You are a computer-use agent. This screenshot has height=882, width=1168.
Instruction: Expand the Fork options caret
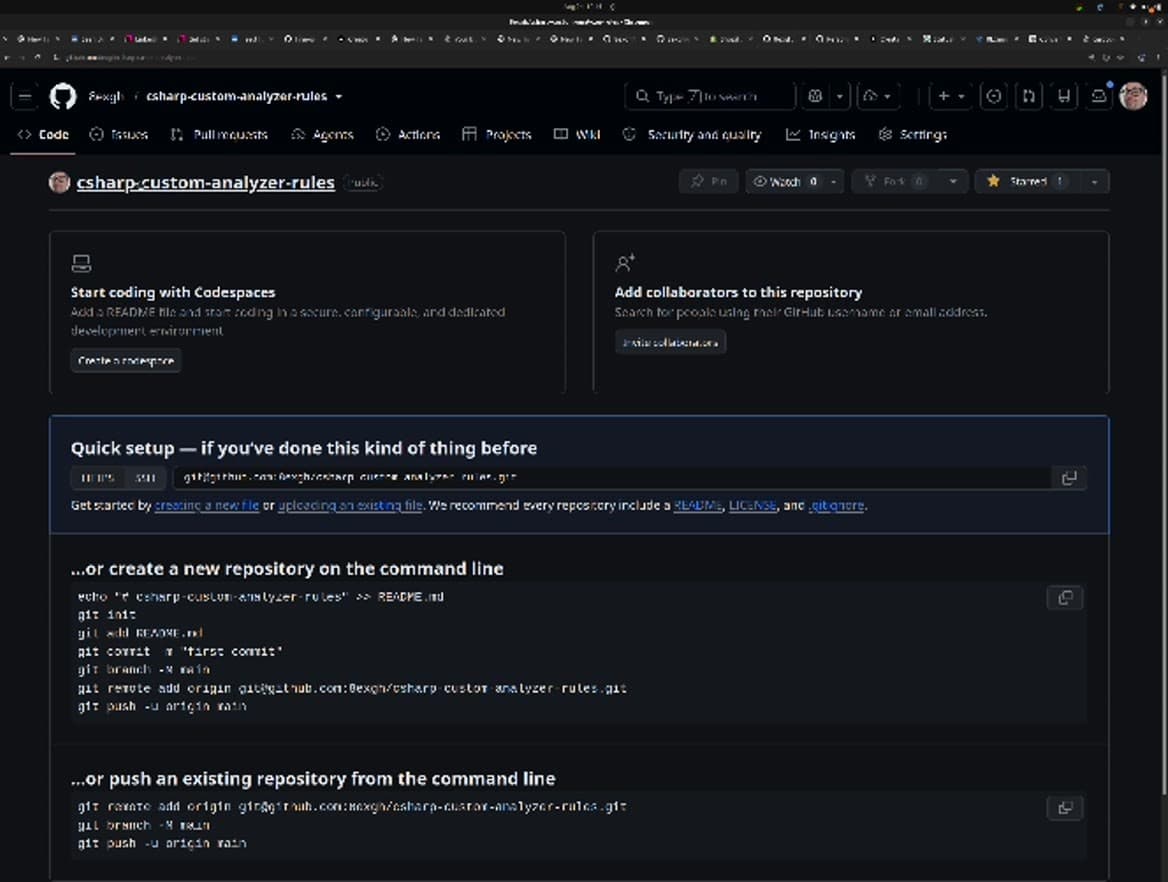click(x=953, y=182)
